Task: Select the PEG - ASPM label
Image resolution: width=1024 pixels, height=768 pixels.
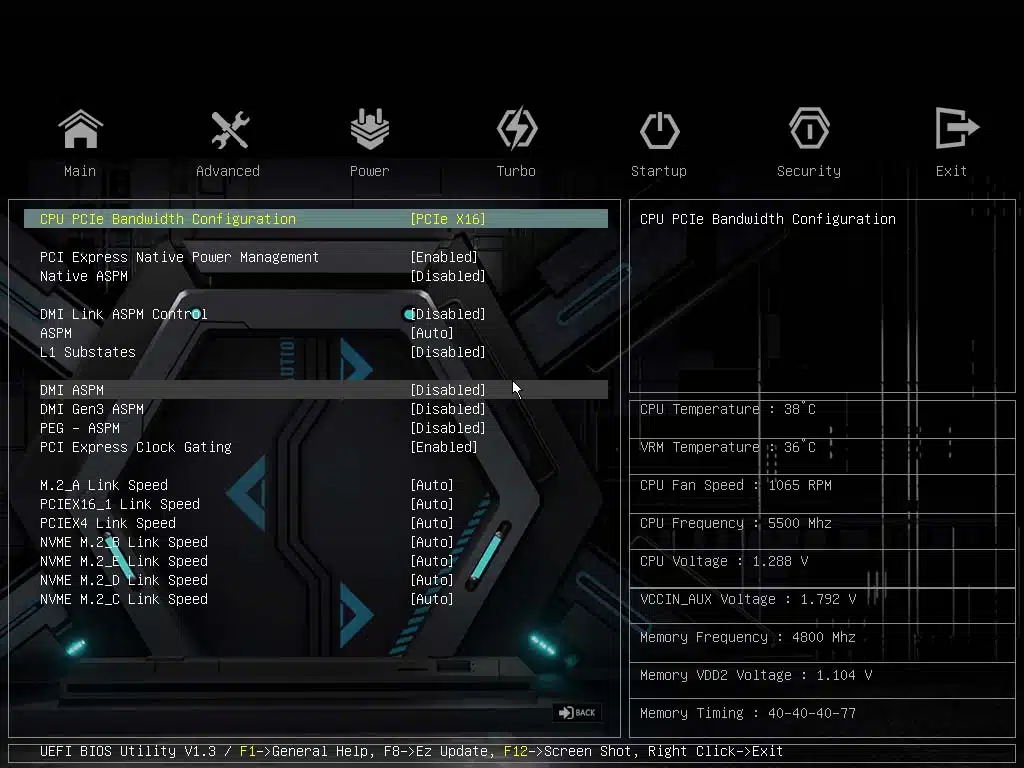Action: [x=80, y=428]
